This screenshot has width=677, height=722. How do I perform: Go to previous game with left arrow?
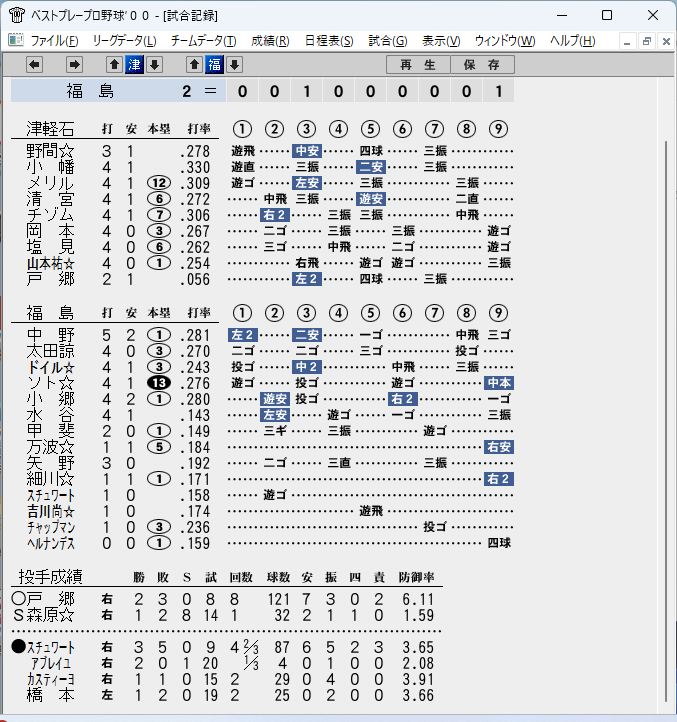pyautogui.click(x=35, y=65)
